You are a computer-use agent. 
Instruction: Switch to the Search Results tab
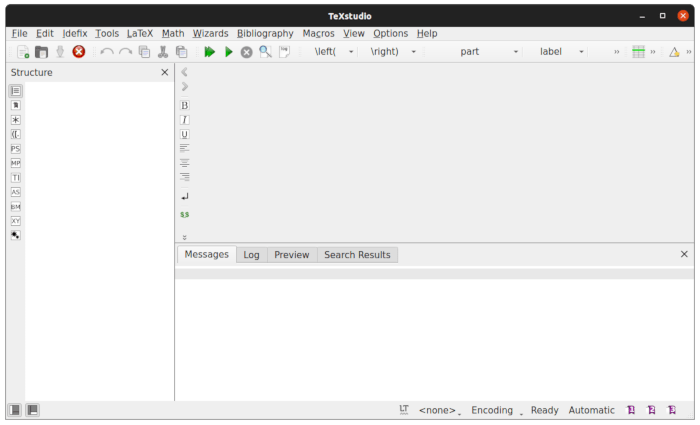click(x=357, y=255)
